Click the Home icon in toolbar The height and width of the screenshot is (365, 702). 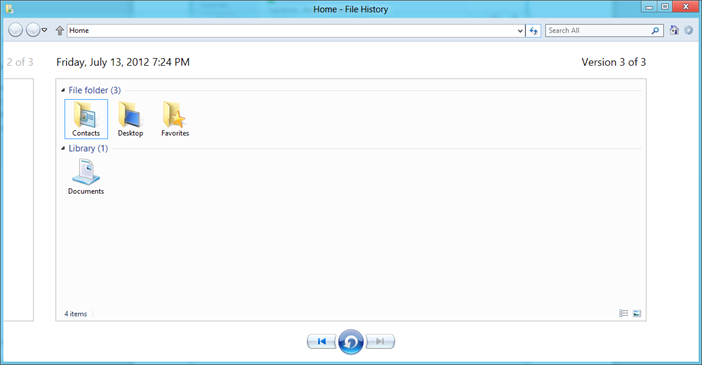pyautogui.click(x=674, y=30)
